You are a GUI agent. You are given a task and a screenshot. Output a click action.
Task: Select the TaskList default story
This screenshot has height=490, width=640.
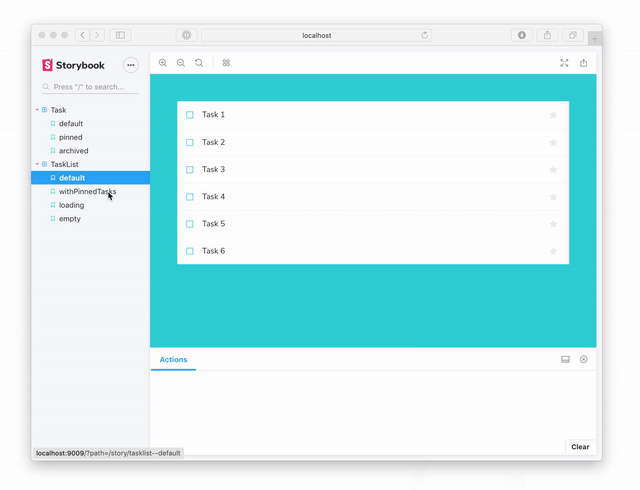tap(91, 178)
